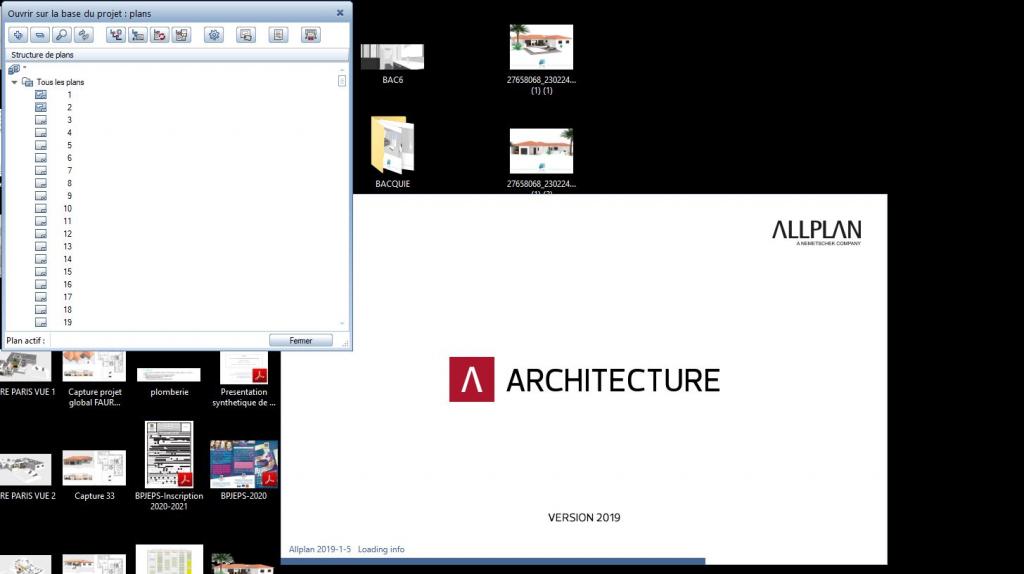Select plan number 16 in the tree

(67, 284)
